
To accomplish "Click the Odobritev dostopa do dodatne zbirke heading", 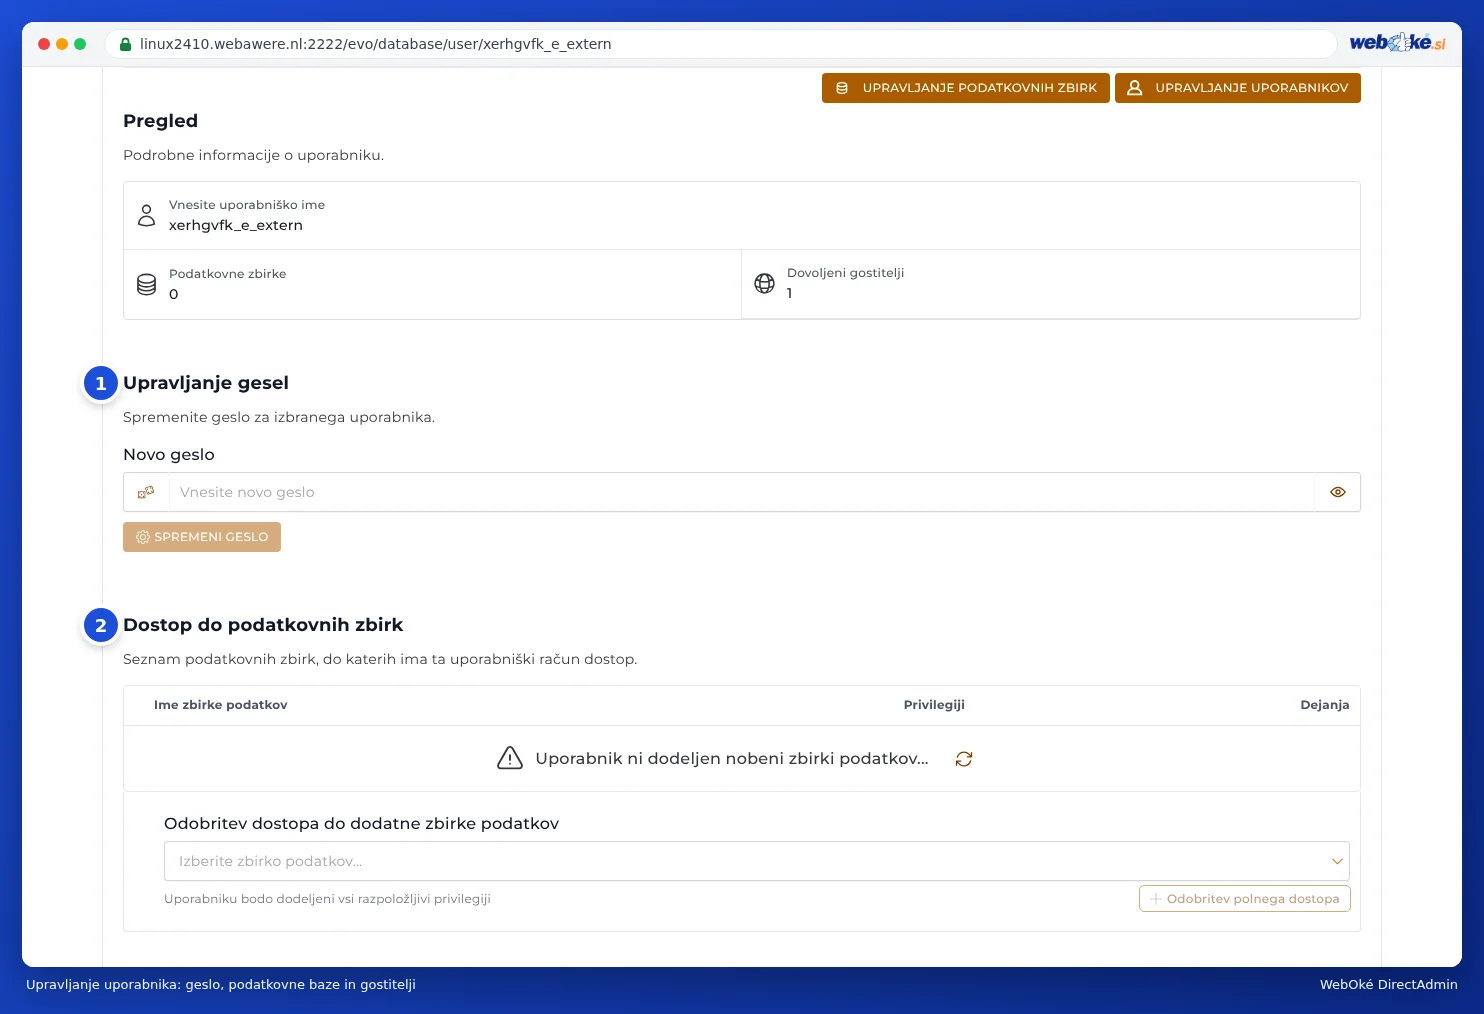I will (x=362, y=824).
